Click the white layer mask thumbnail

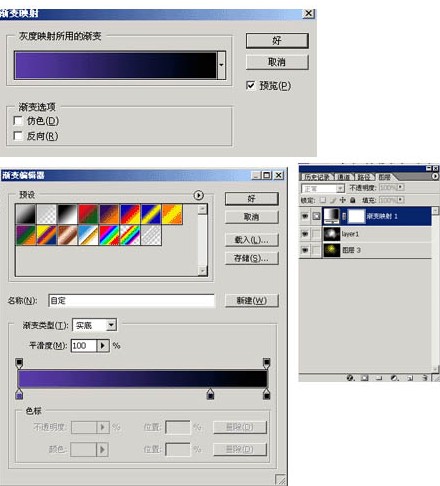click(x=356, y=216)
